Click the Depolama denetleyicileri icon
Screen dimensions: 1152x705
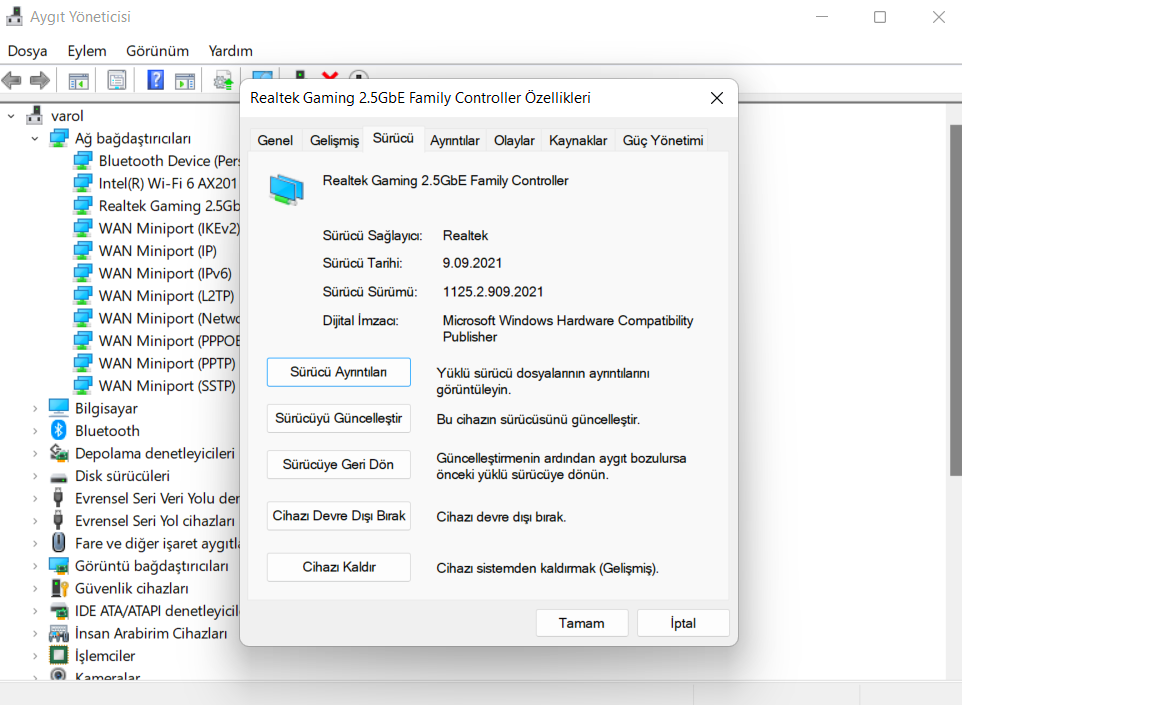coord(59,453)
